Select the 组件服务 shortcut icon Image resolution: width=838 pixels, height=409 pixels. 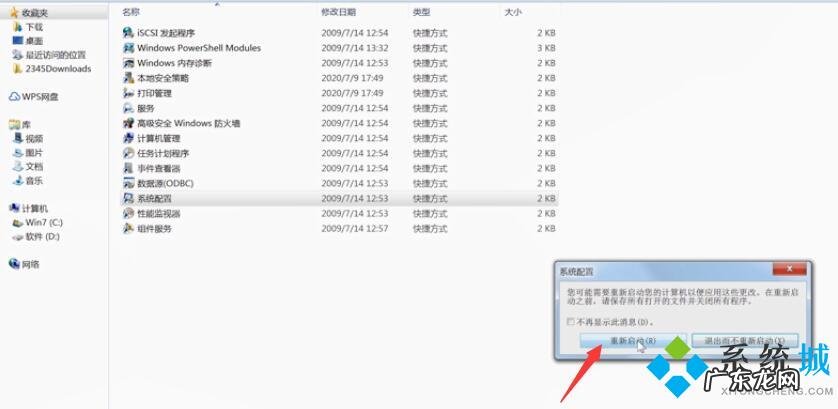(x=128, y=228)
